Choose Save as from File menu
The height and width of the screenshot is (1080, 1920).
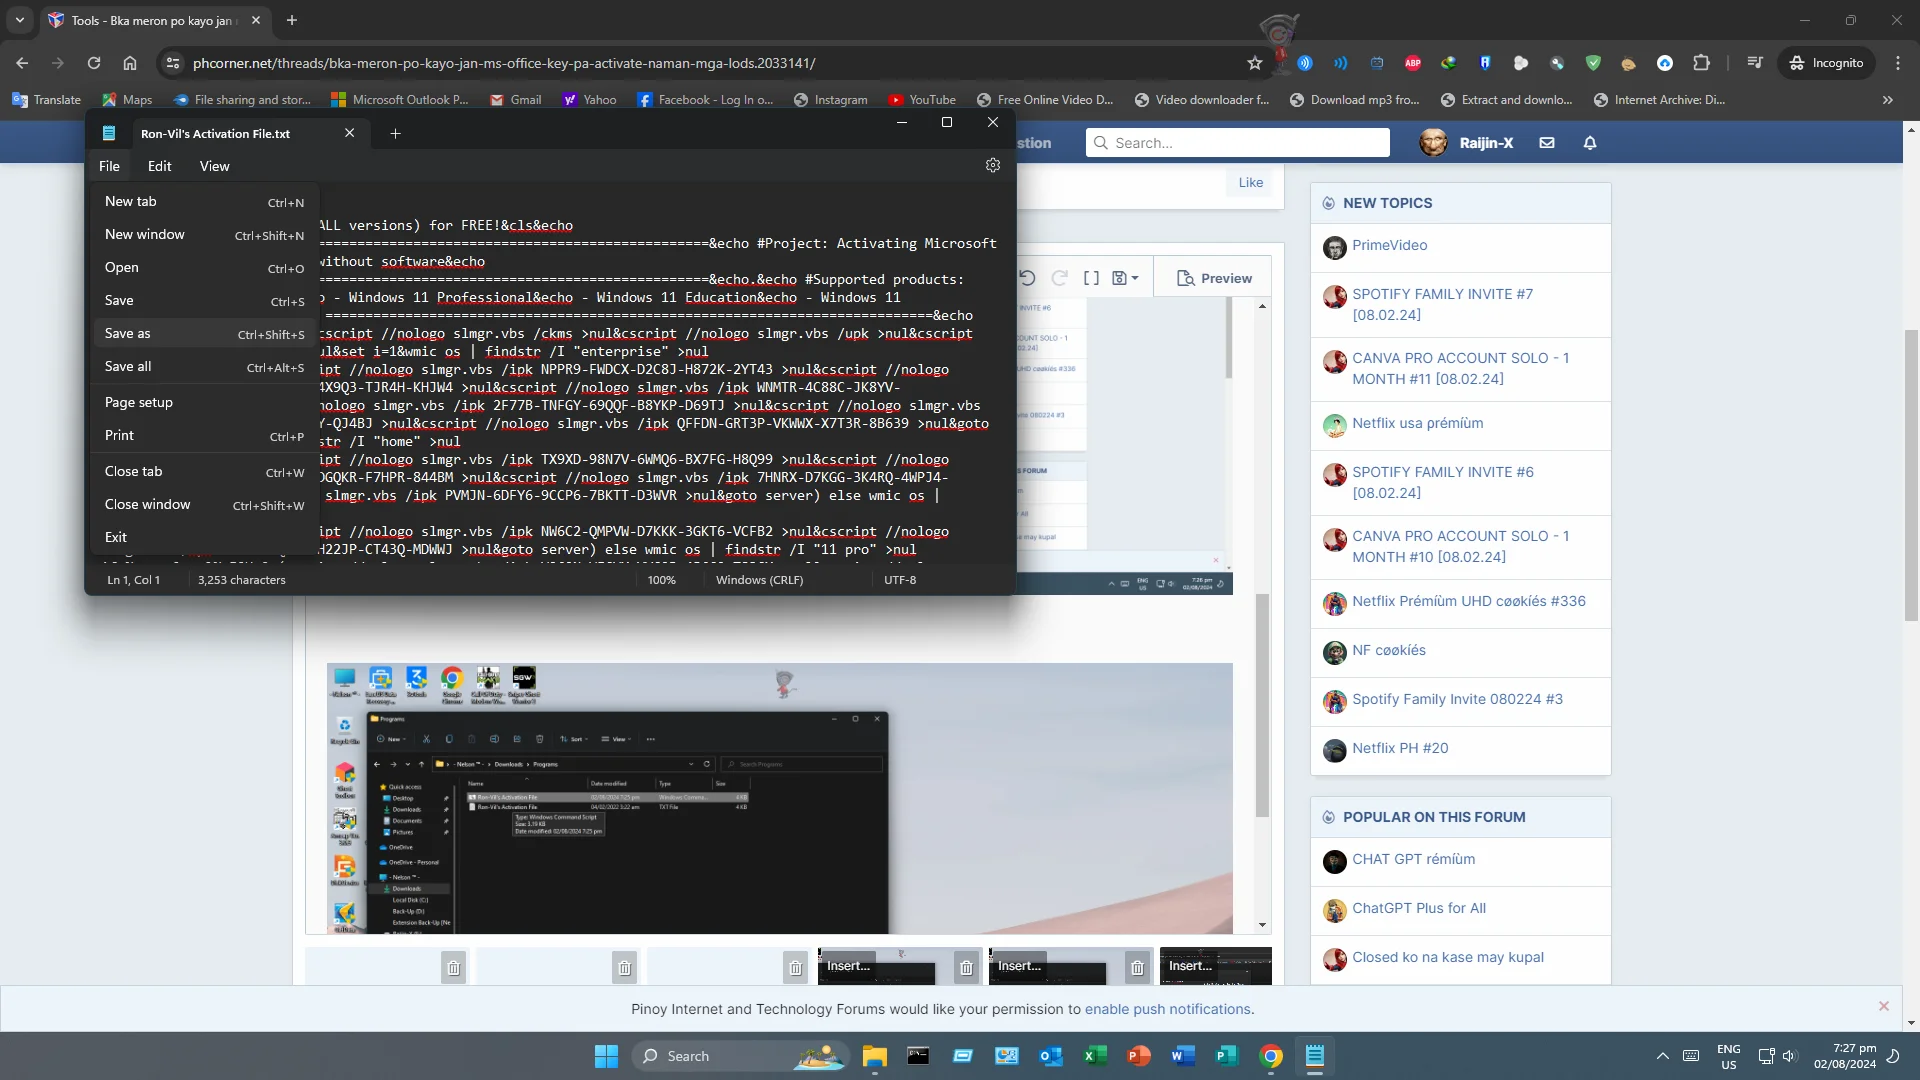pos(205,334)
